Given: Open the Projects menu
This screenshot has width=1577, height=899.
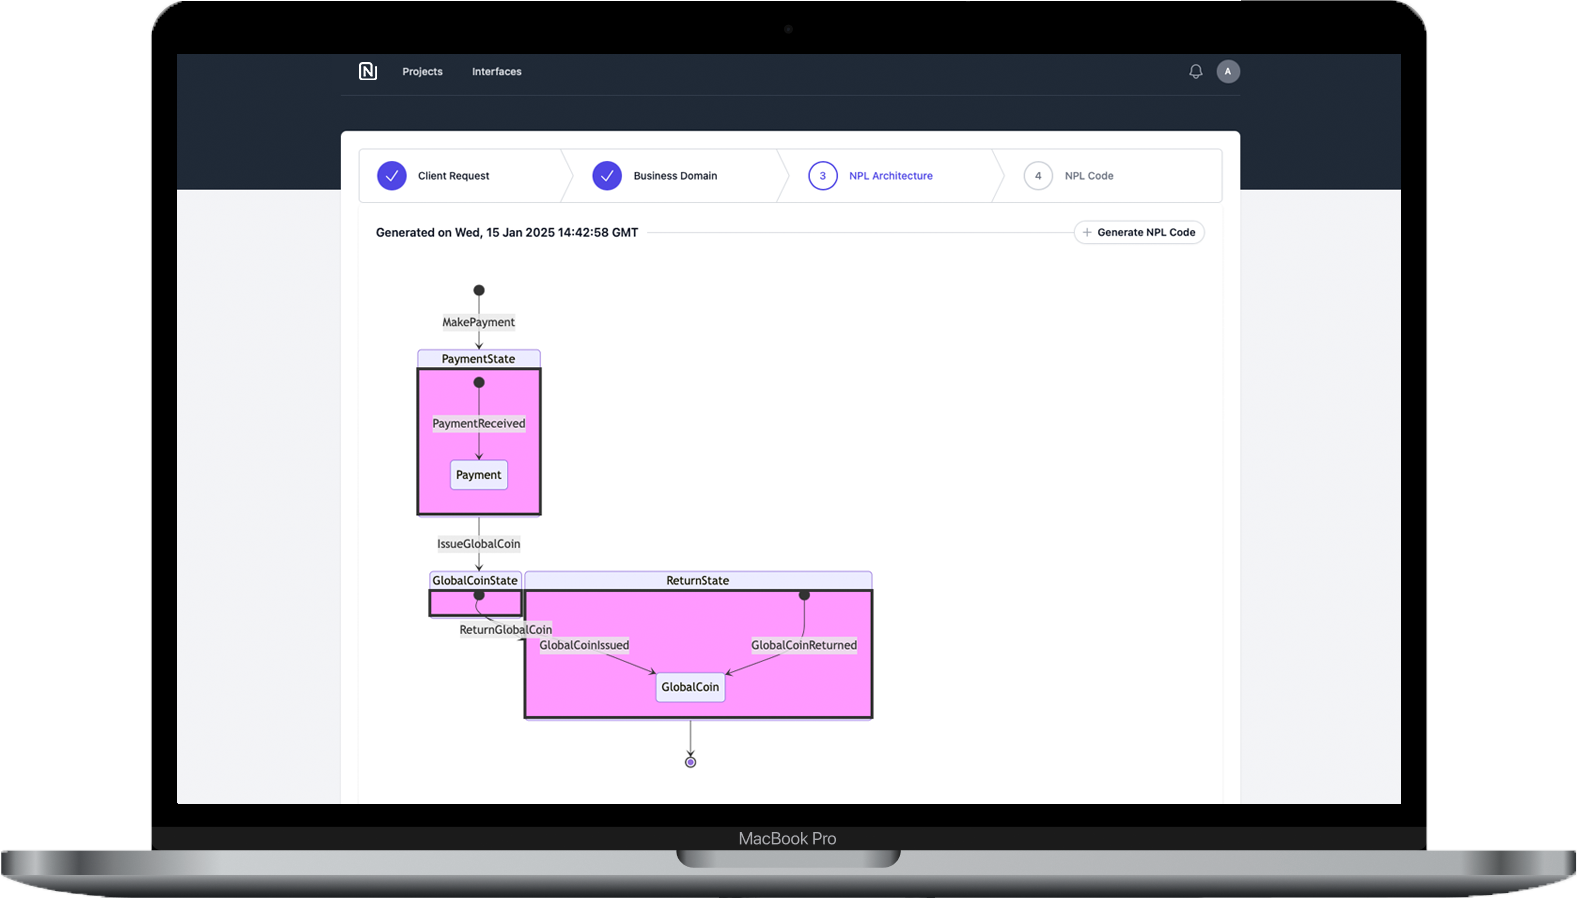Looking at the screenshot, I should click(422, 72).
